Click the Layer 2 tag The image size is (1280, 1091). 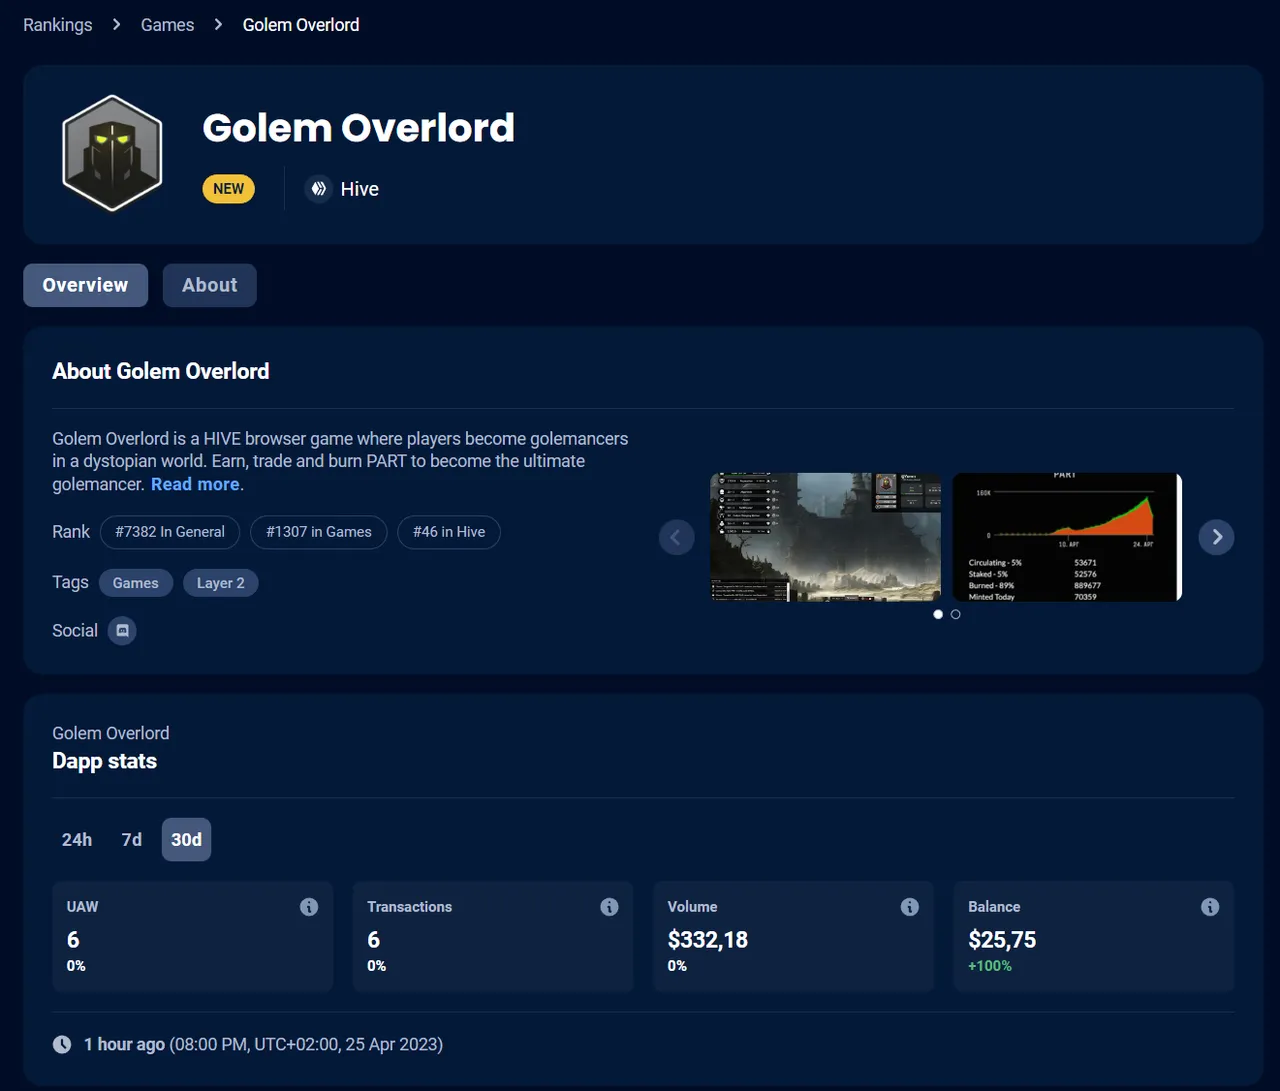pos(221,583)
